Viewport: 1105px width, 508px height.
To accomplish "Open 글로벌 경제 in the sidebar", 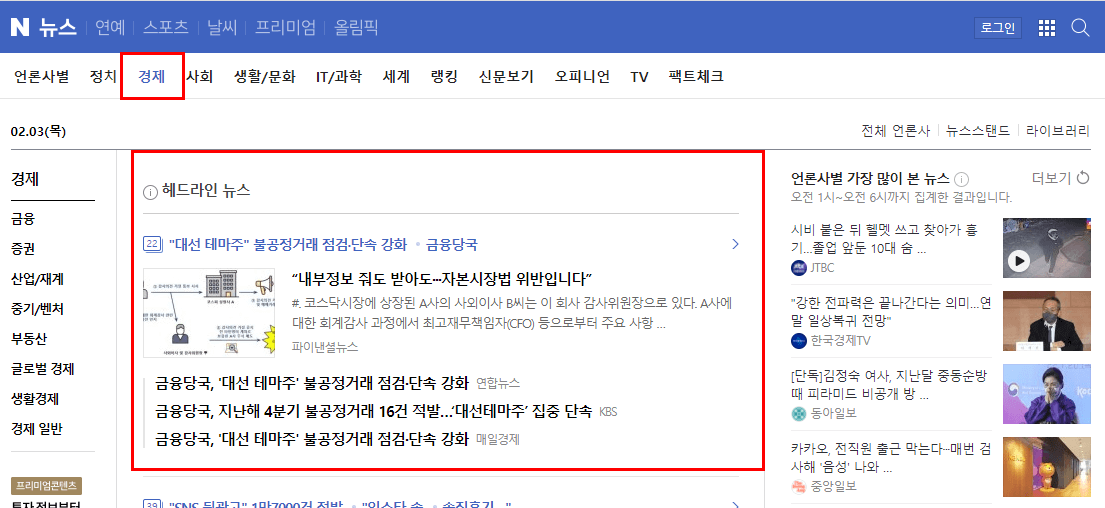I will click(x=43, y=369).
